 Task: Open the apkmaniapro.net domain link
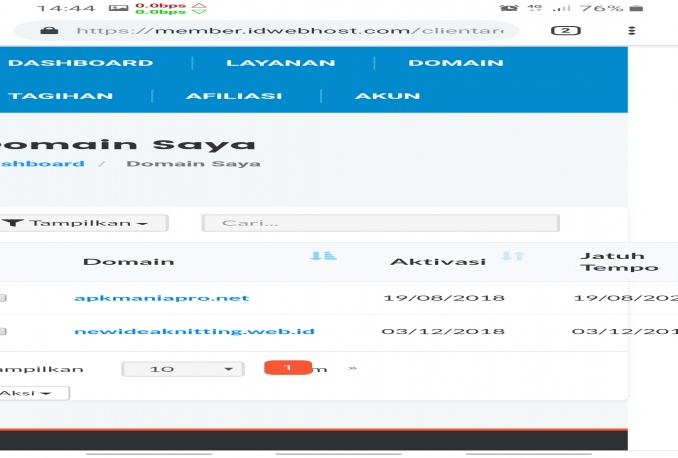click(161, 298)
